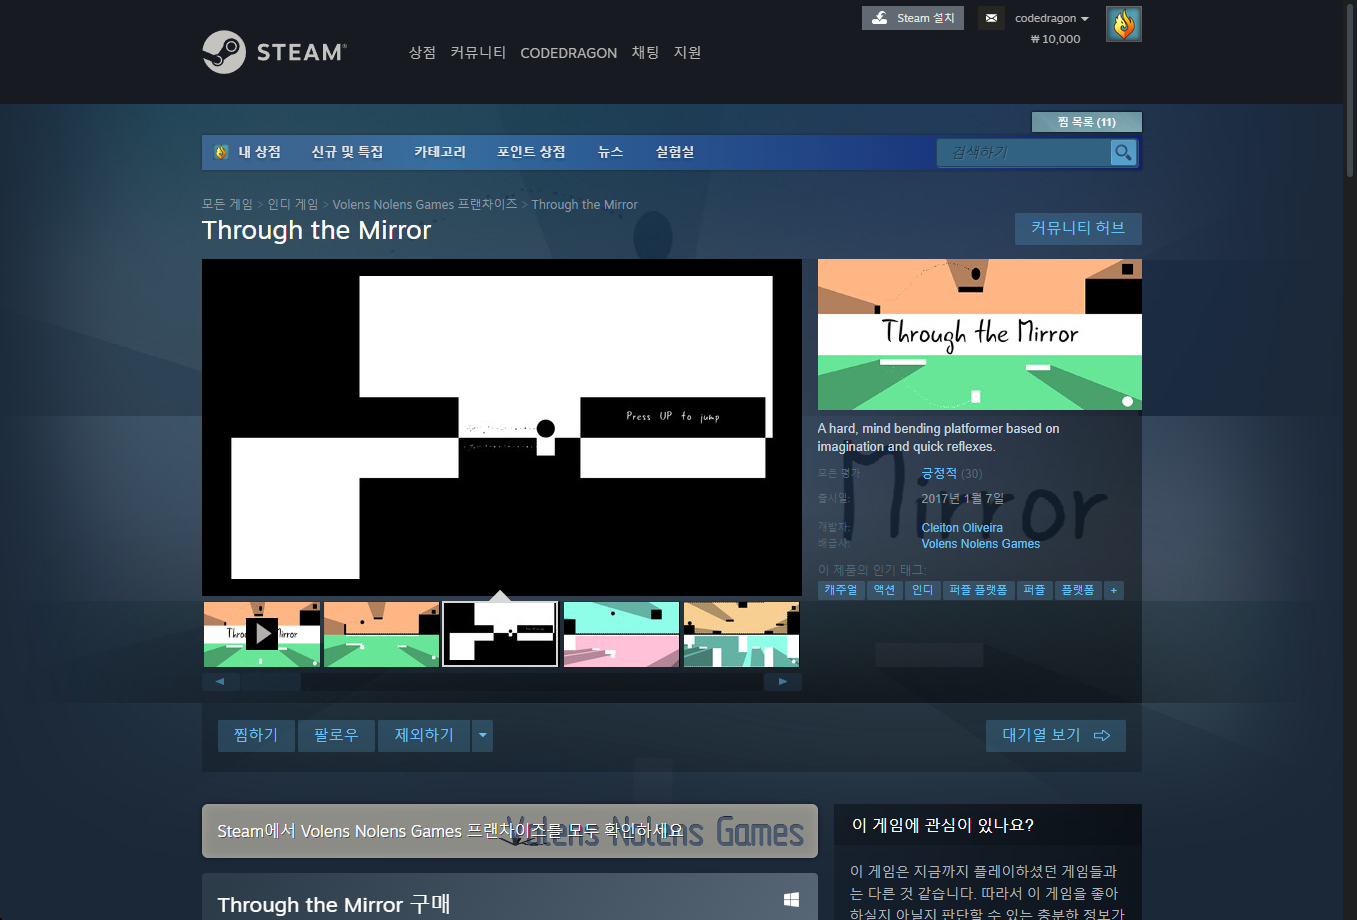
Task: Open the inbox envelope icon
Action: pyautogui.click(x=991, y=18)
